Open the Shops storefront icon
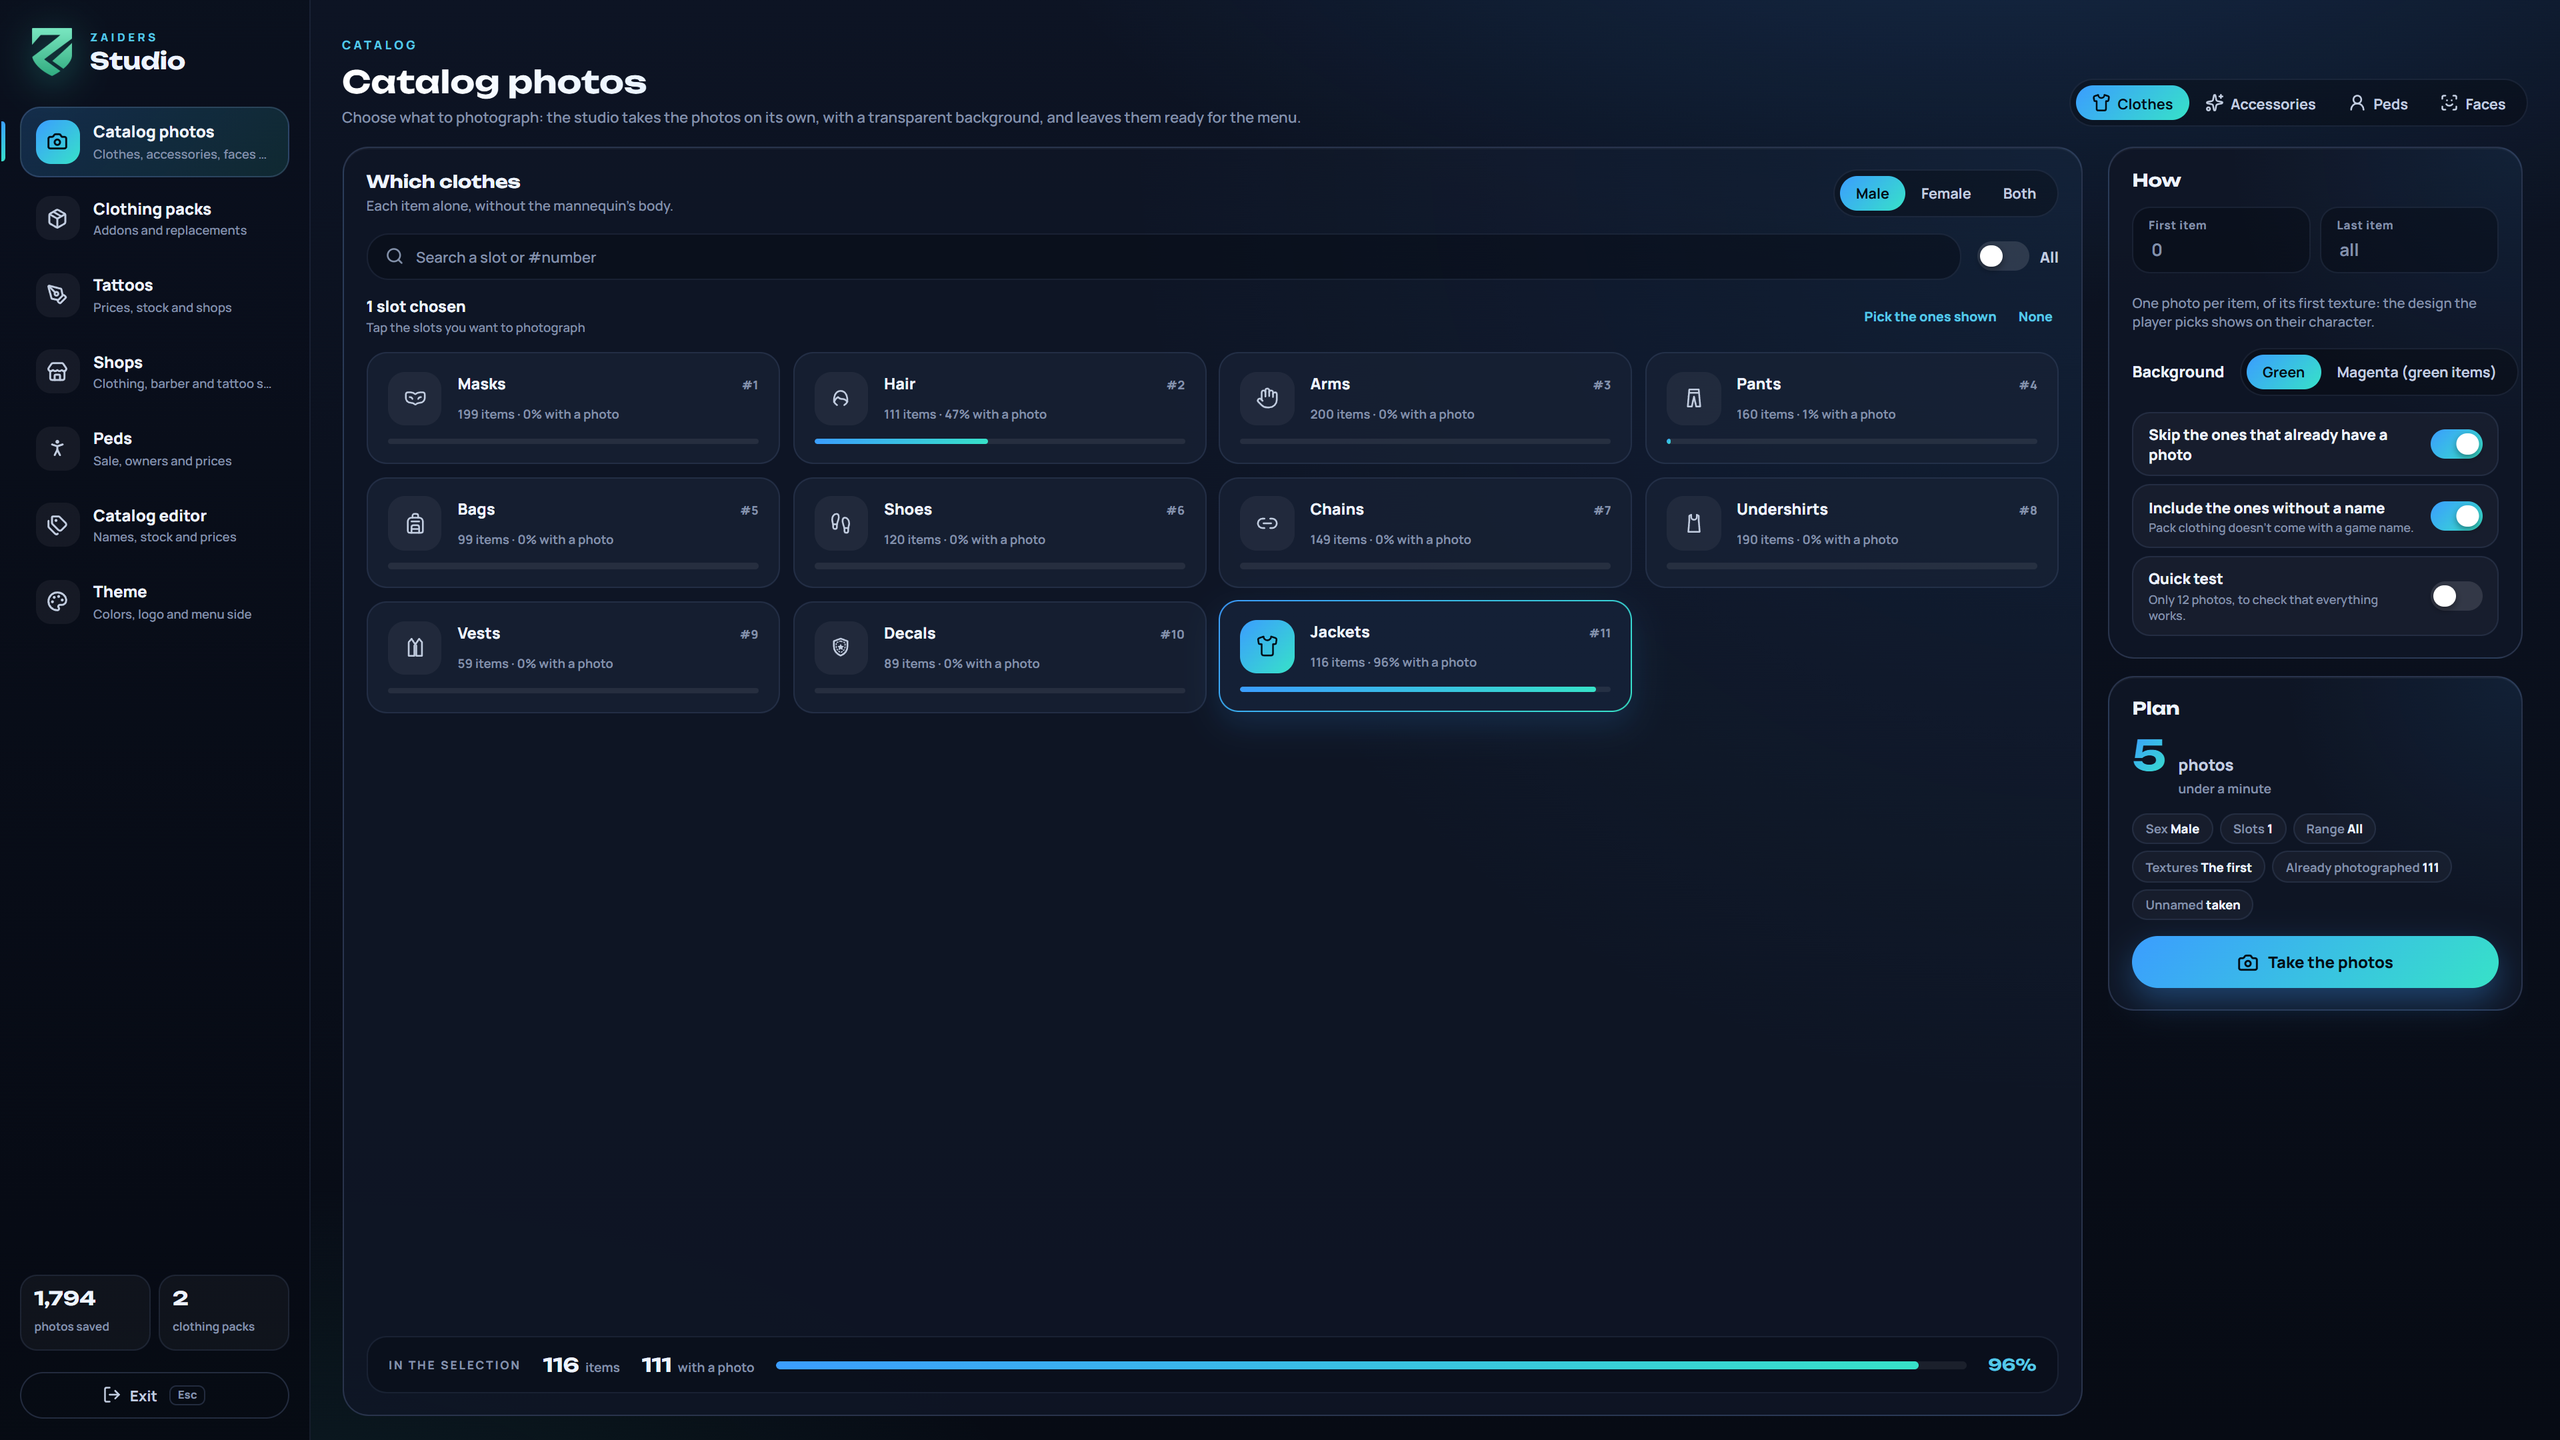Screen dimensions: 2560x1440 coord(57,372)
